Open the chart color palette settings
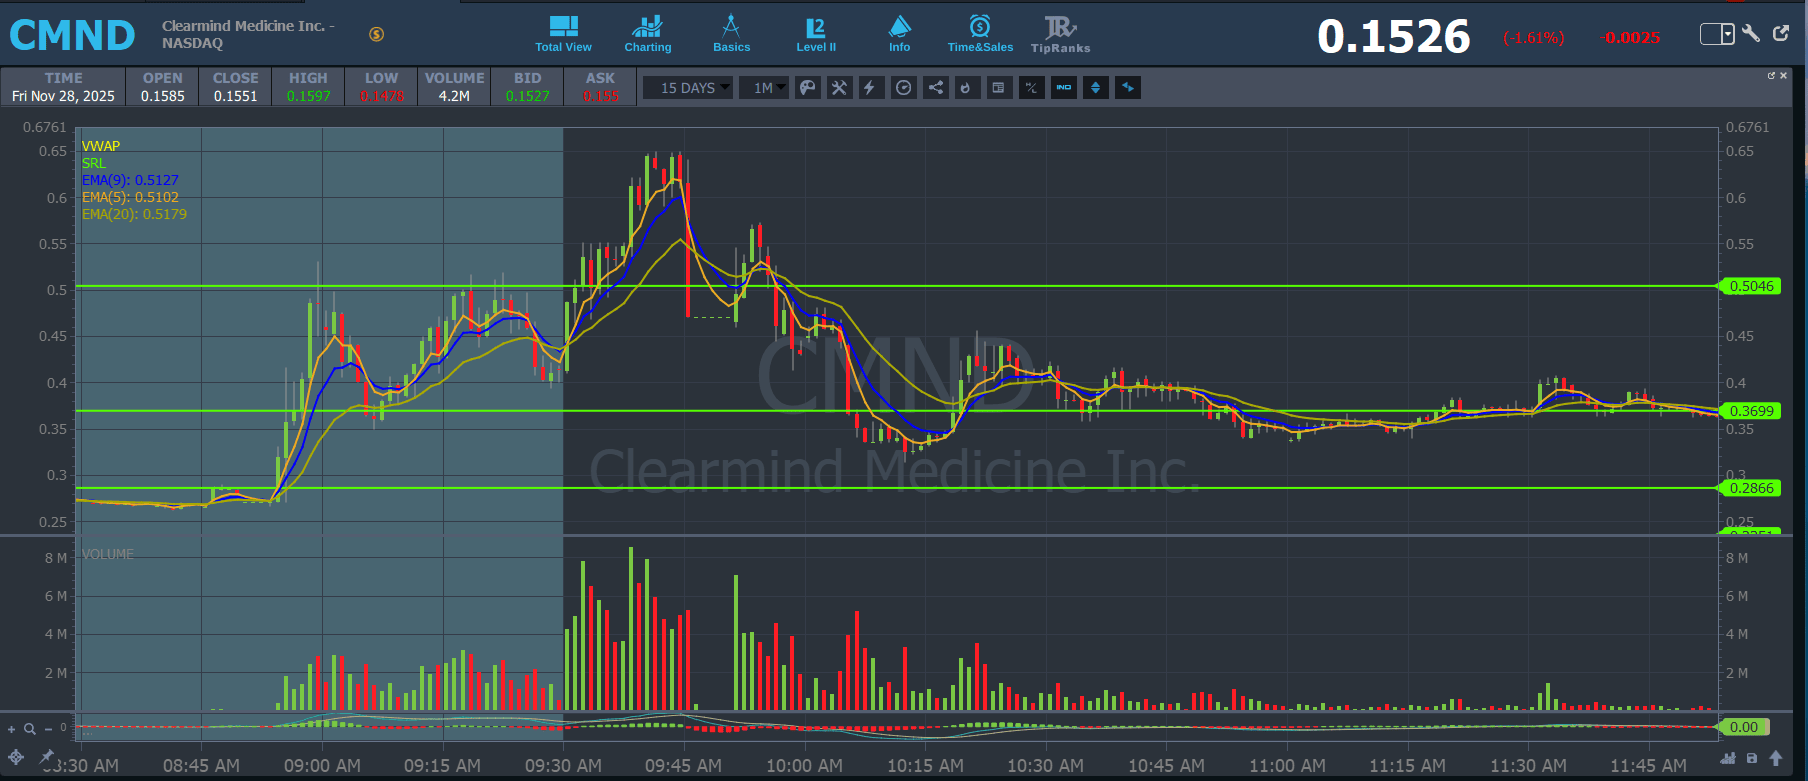The image size is (1808, 781). (808, 88)
